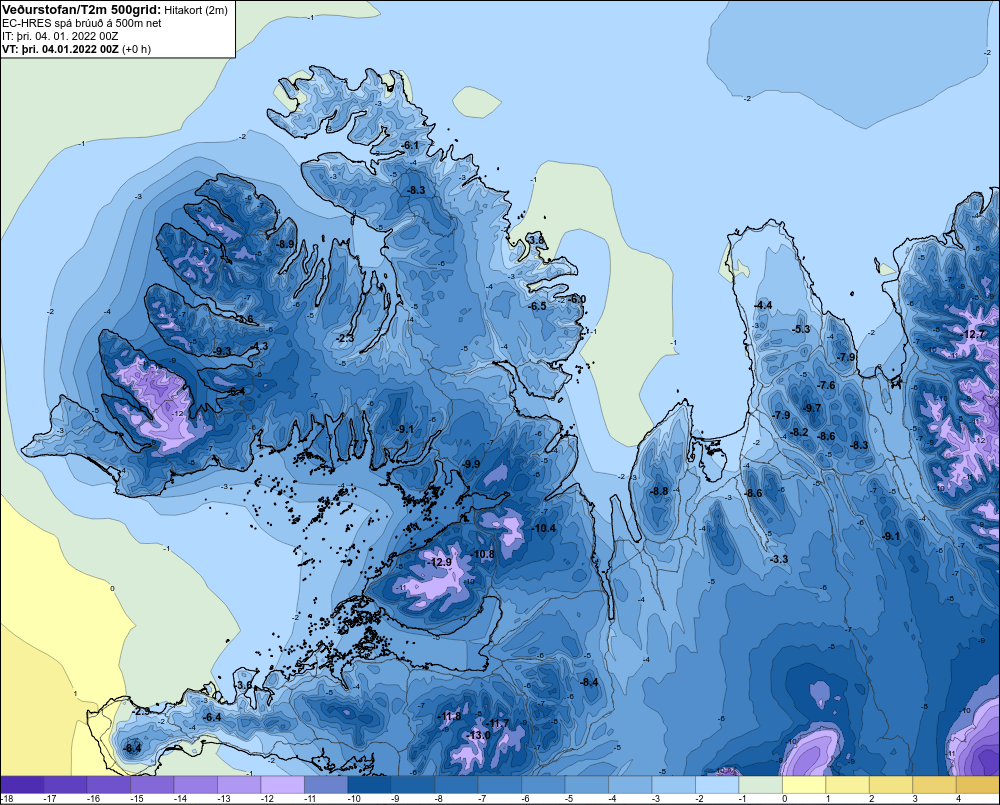1000x805 pixels.
Task: Click the legend scale label '-18'
Action: 7,799
